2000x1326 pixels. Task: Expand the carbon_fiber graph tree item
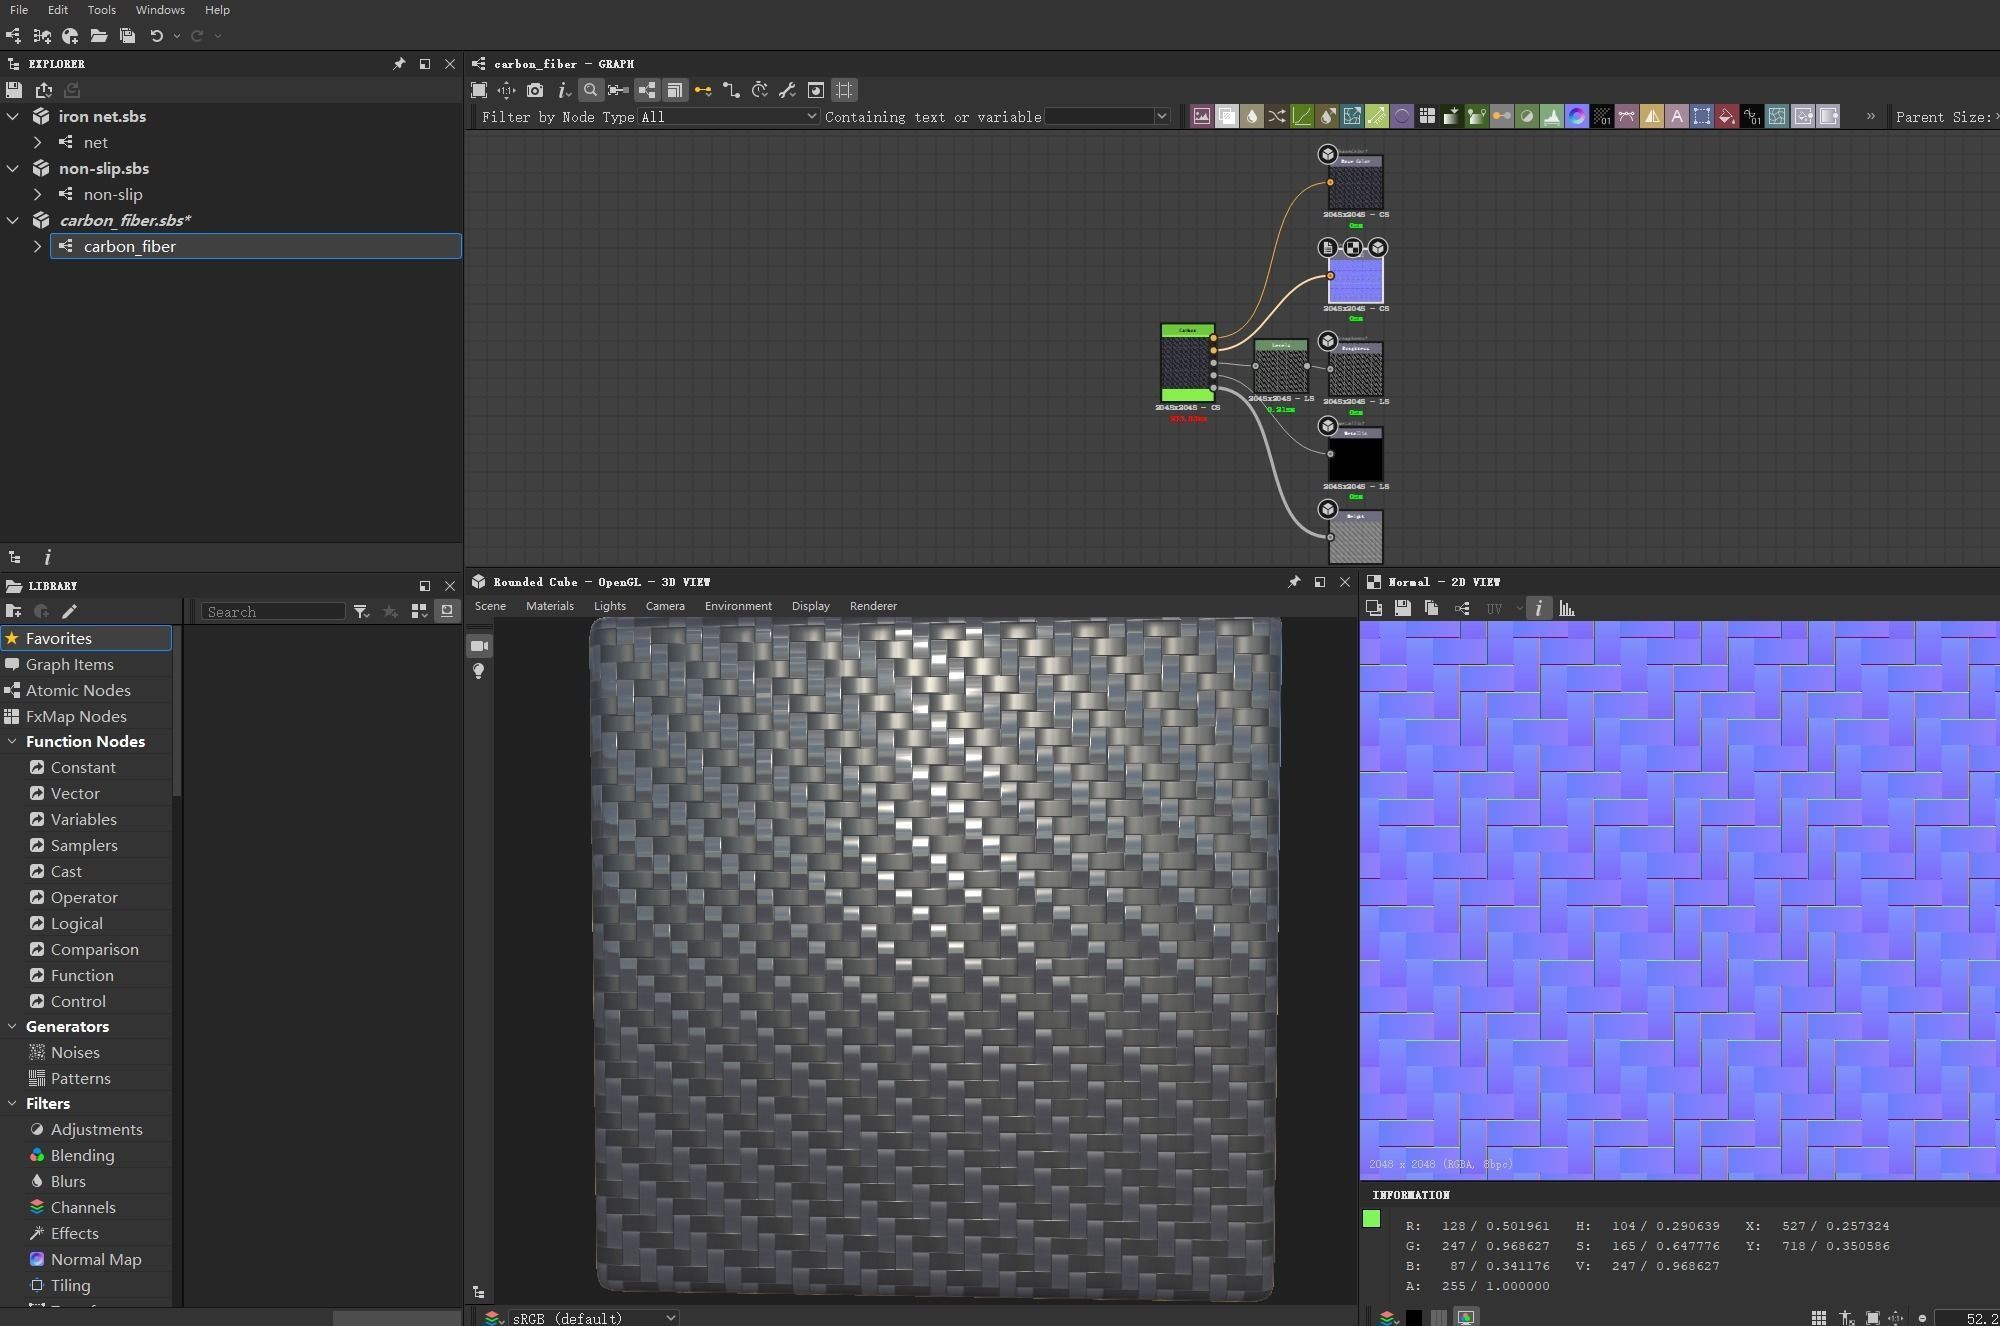pyautogui.click(x=38, y=246)
